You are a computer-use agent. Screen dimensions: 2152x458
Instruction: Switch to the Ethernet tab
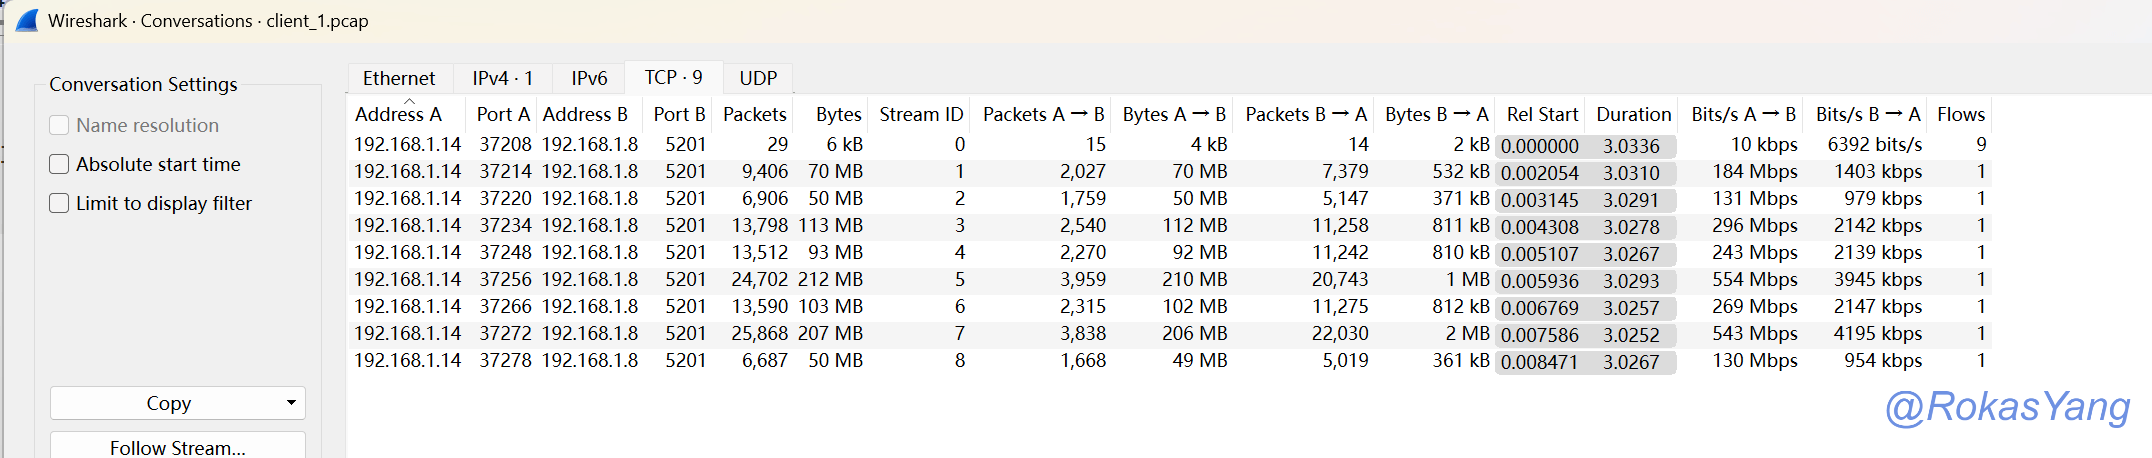click(x=398, y=78)
